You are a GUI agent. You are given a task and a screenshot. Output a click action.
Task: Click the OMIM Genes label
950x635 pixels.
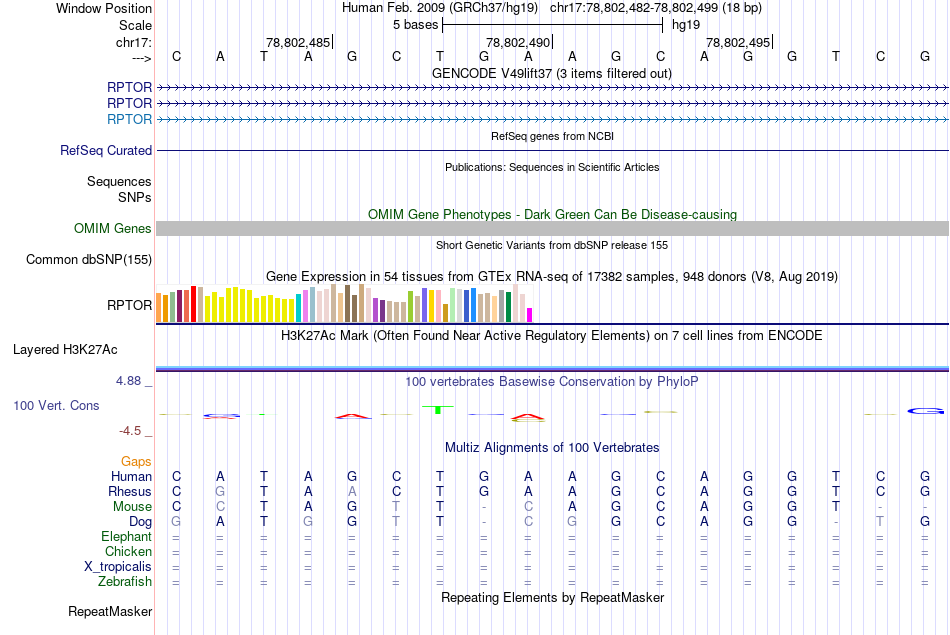[x=113, y=228]
